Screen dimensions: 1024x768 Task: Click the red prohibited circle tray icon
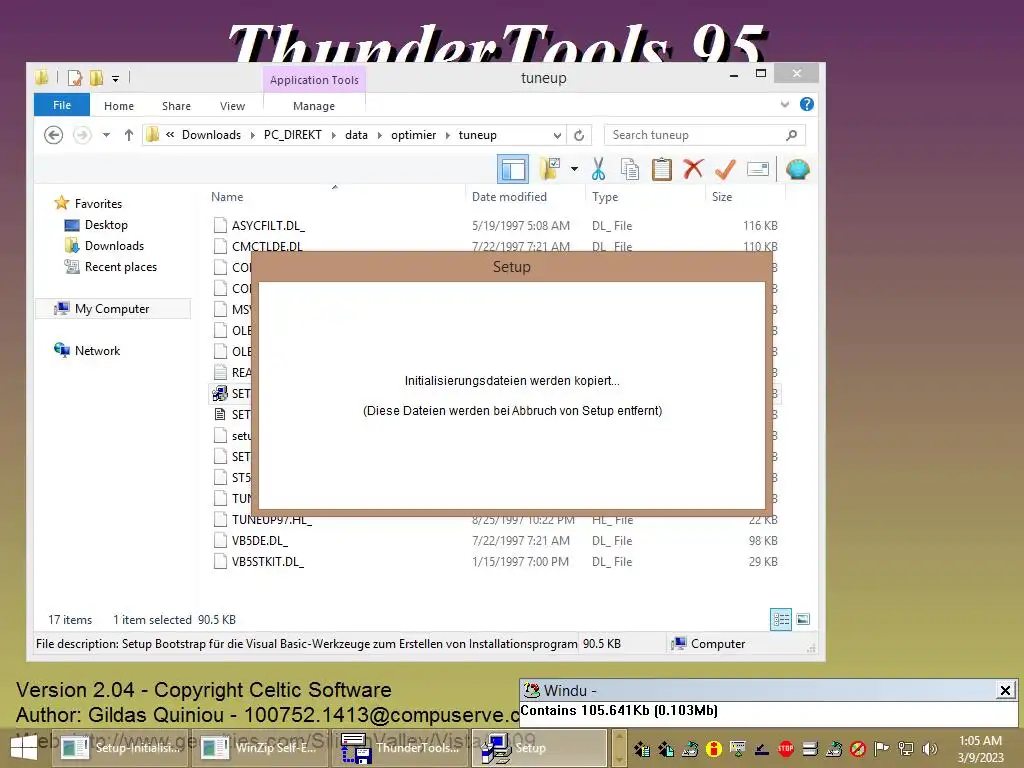pyautogui.click(x=858, y=748)
